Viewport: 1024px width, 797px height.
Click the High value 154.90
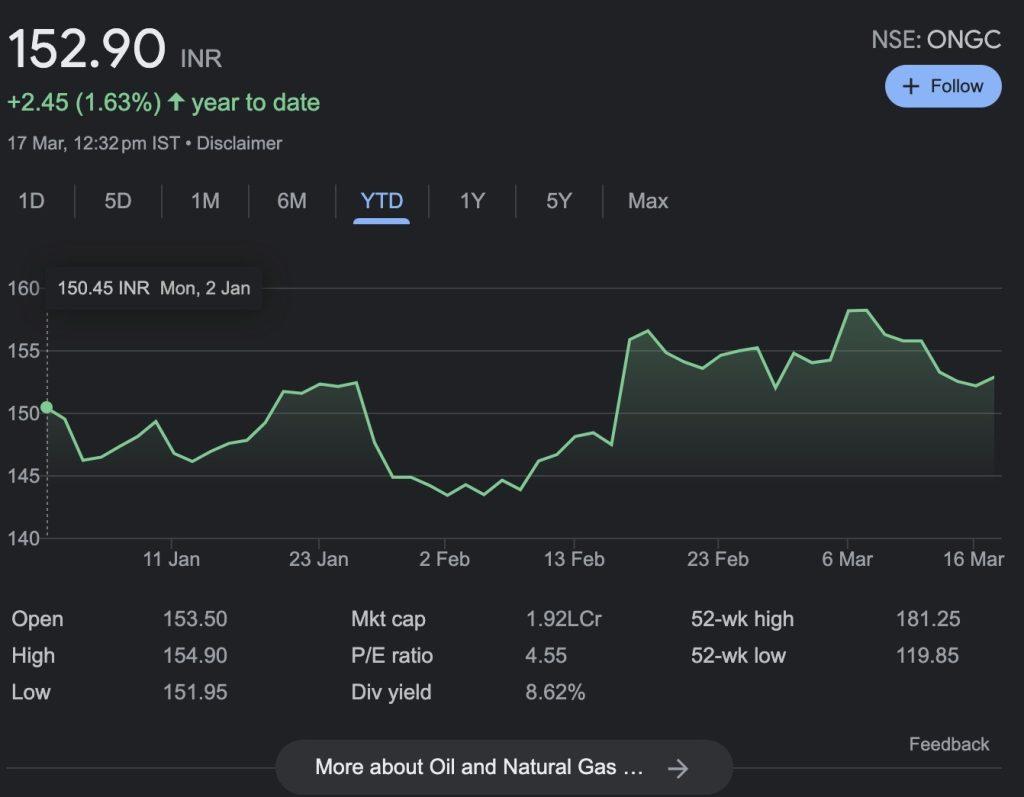coord(195,655)
